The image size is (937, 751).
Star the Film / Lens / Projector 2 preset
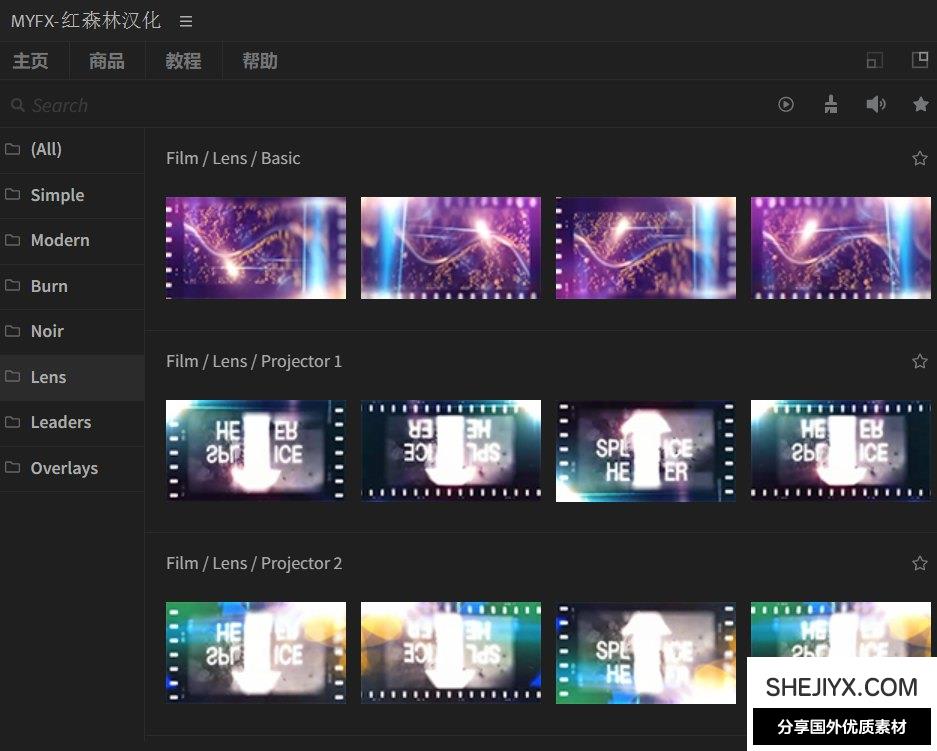[x=920, y=563]
